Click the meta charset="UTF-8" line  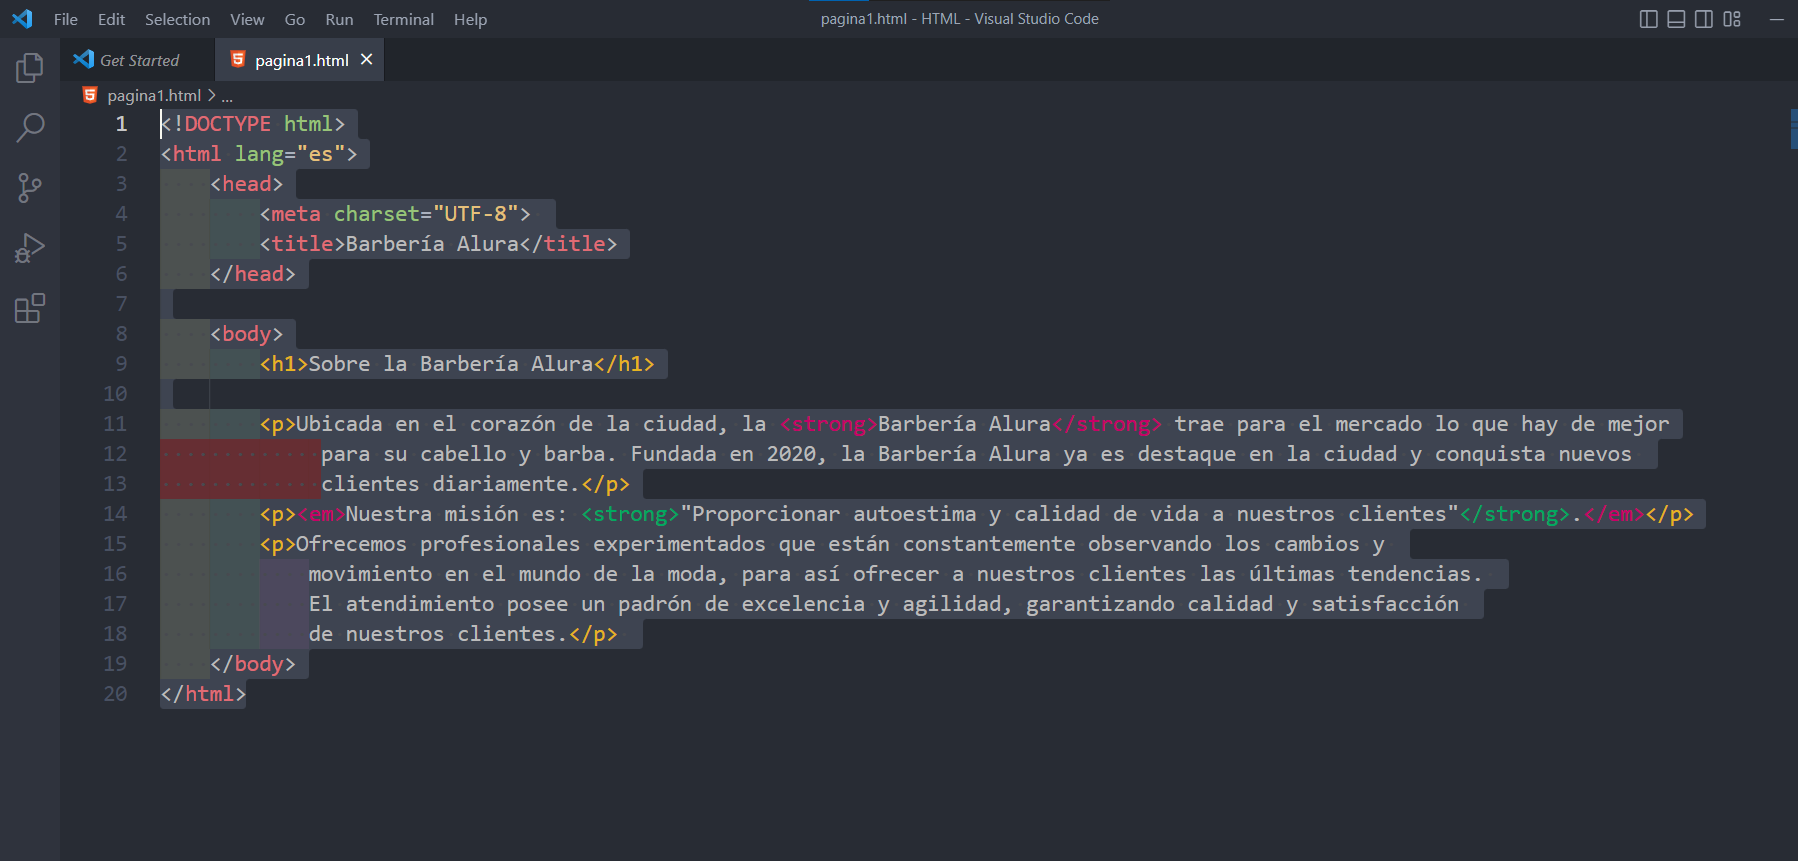click(395, 214)
